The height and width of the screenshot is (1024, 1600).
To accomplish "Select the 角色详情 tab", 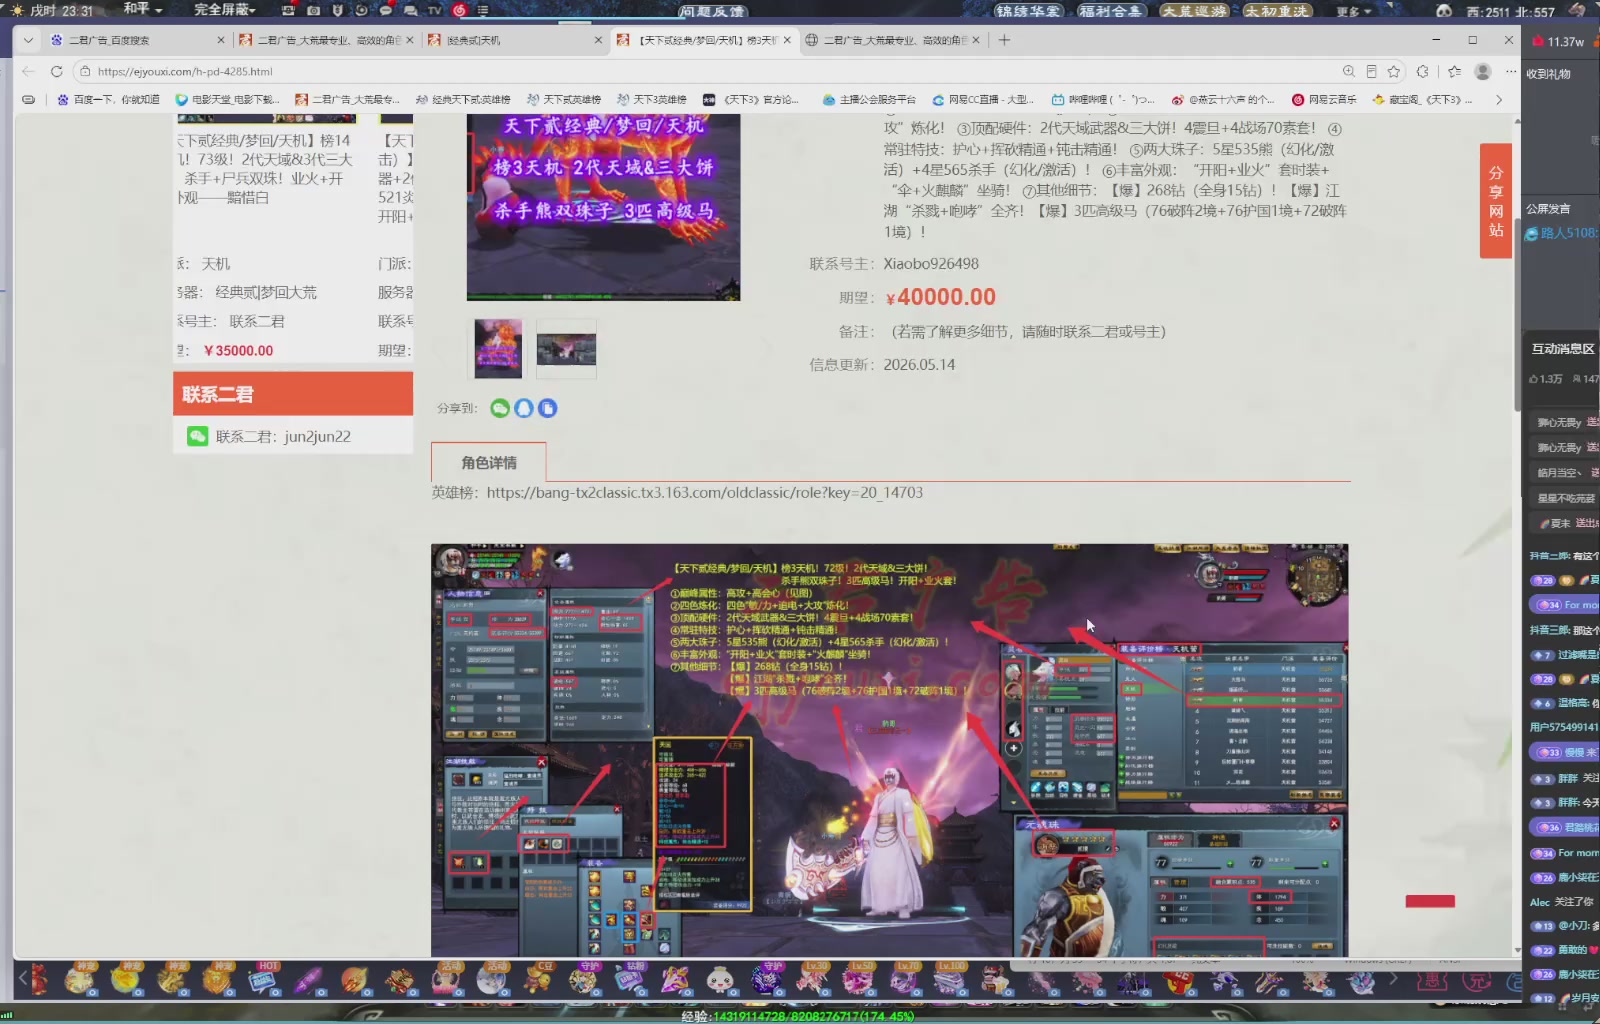I will tap(489, 462).
